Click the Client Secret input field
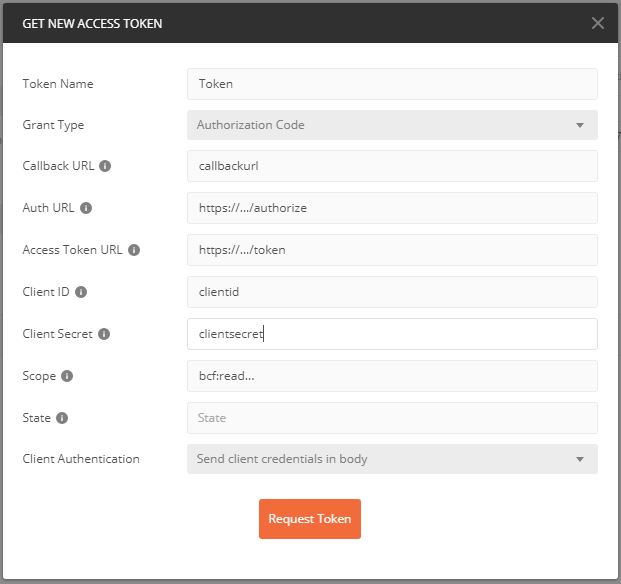 (x=392, y=334)
